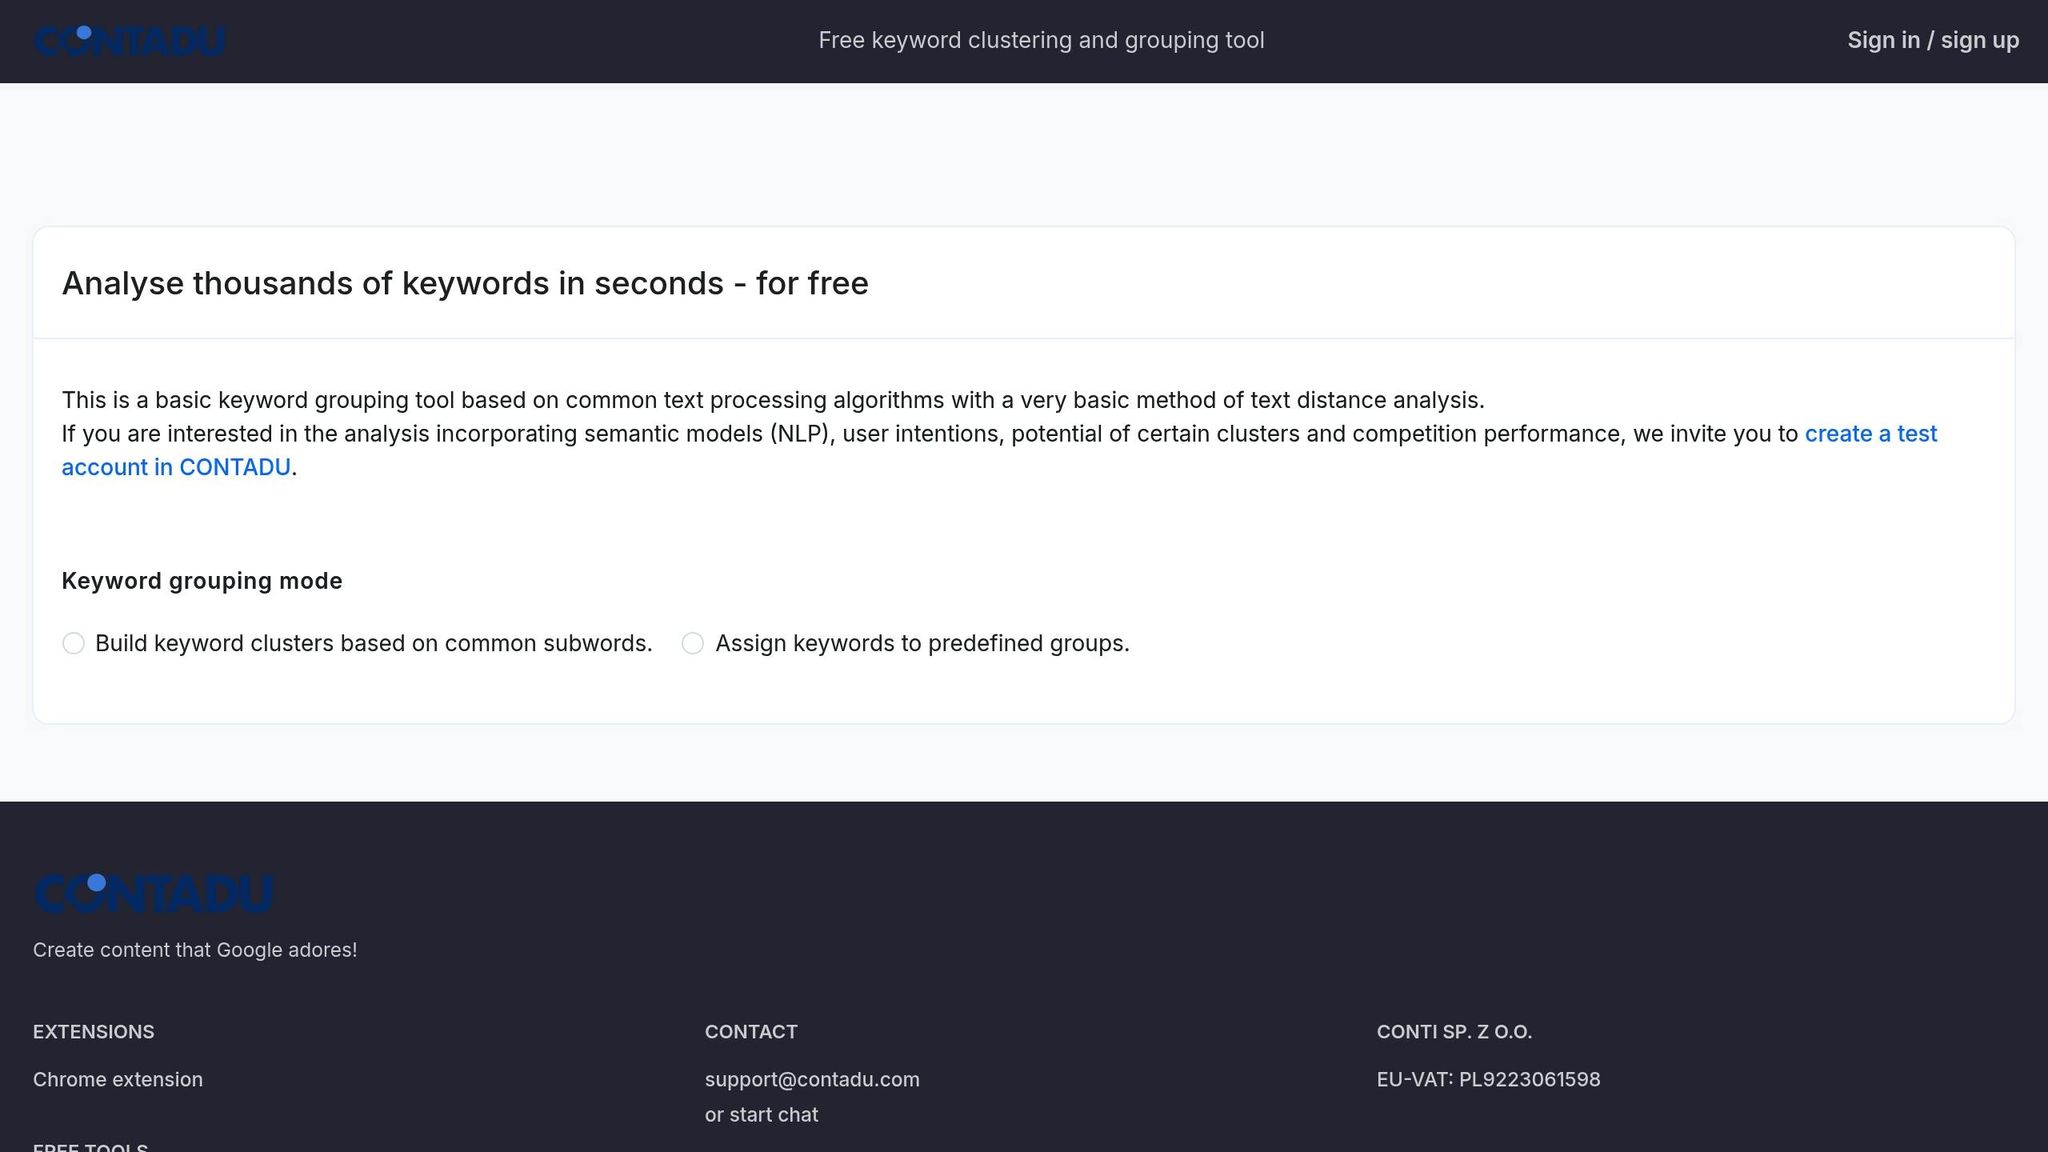Click the 'or start chat' footer link
Screen dimensions: 2048x1152
tap(761, 1115)
